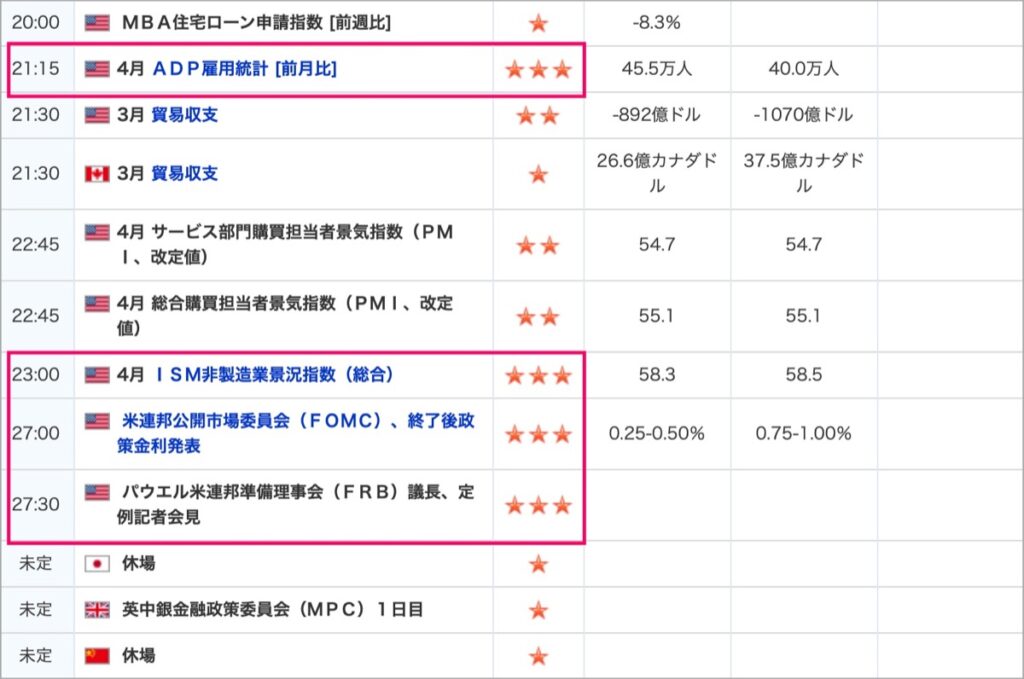The image size is (1024, 679).
Task: Click the US flag in the FOMC row
Action: pos(97,421)
